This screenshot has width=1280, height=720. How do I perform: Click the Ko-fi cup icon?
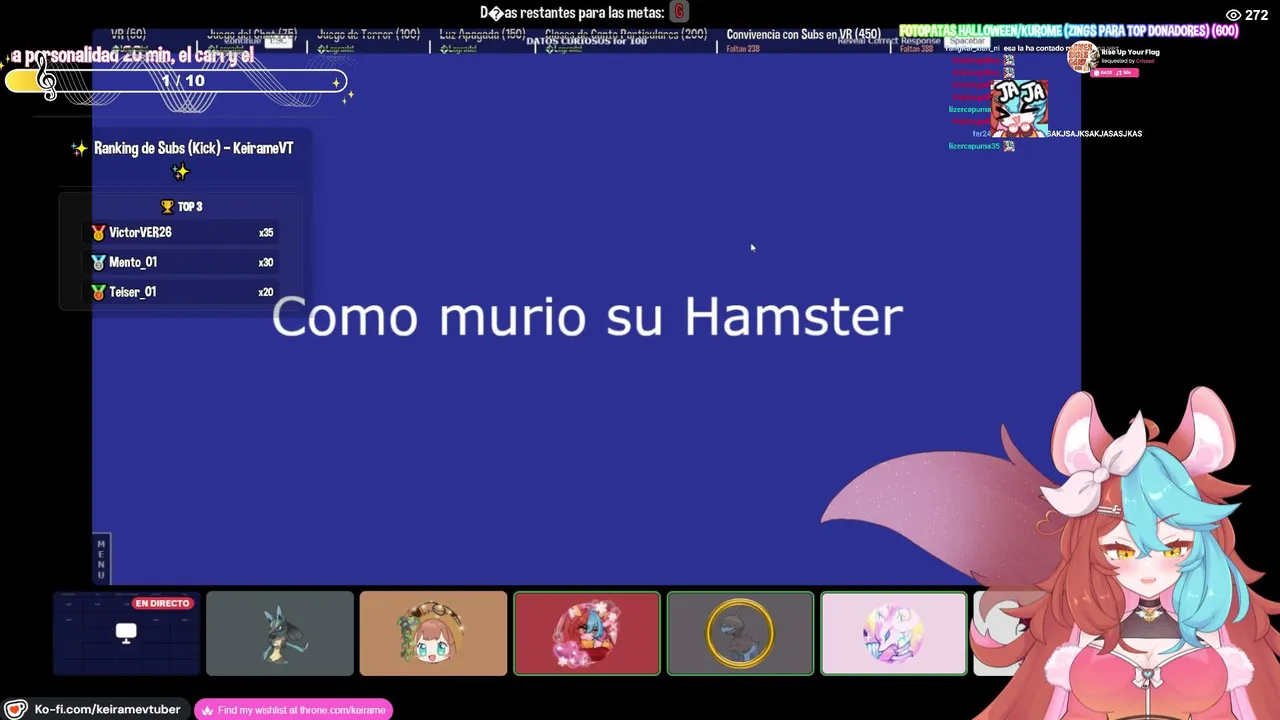pos(15,710)
